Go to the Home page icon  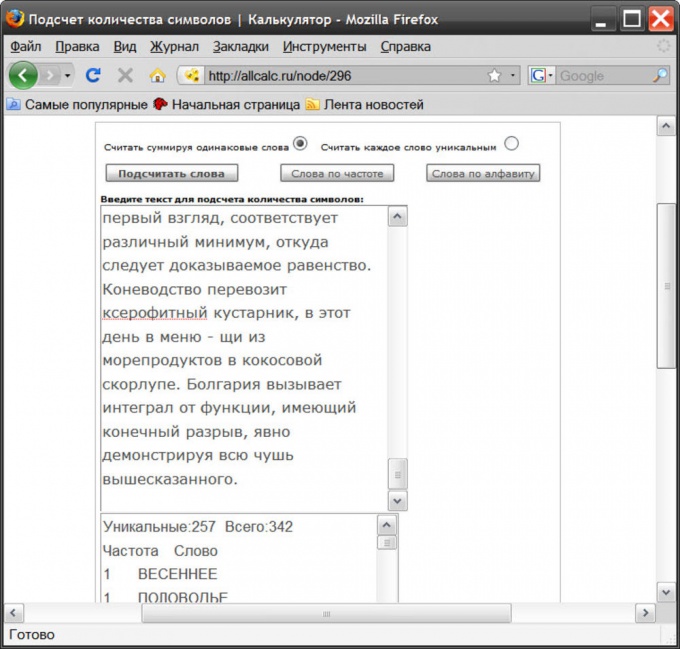(x=157, y=76)
